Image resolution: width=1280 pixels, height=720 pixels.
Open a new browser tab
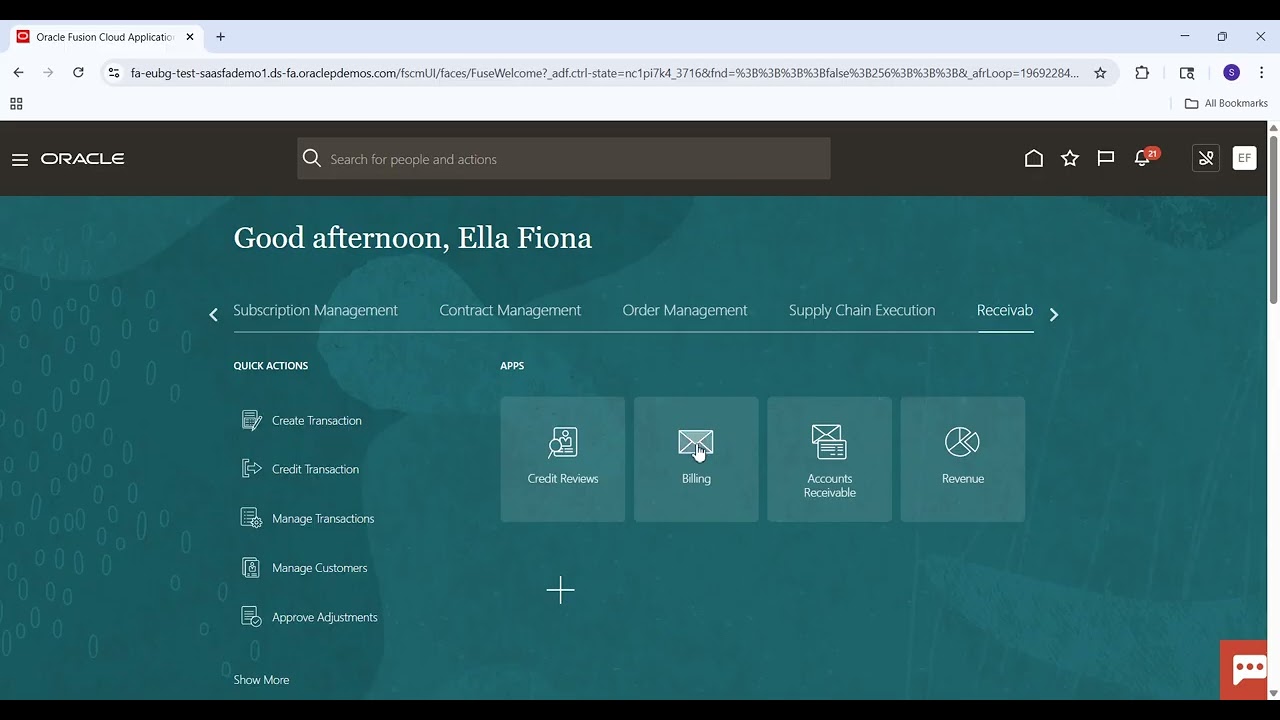pyautogui.click(x=221, y=37)
